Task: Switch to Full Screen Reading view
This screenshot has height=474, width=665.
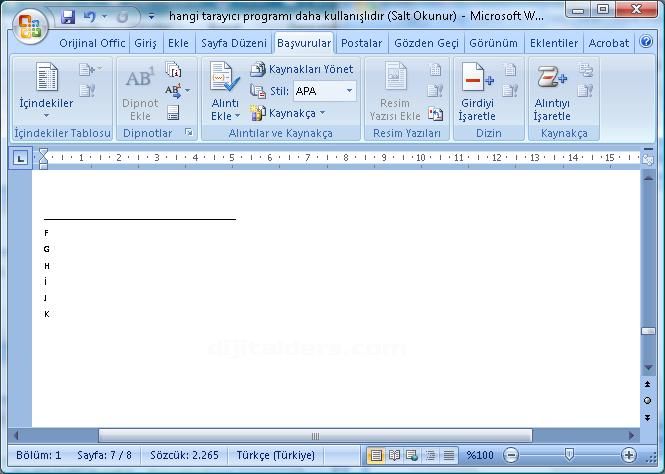Action: [x=394, y=456]
